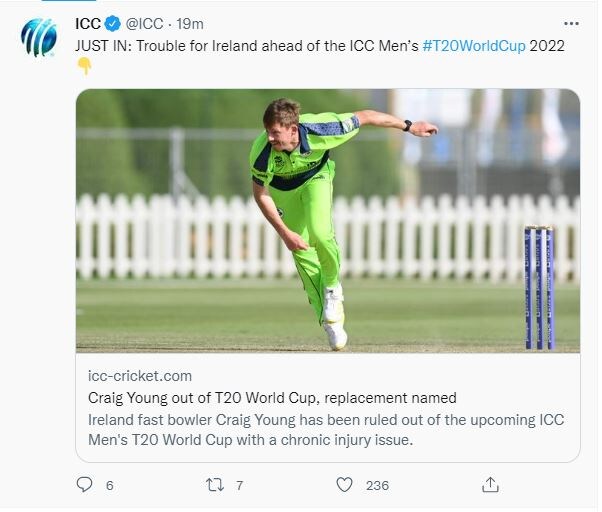This screenshot has height=512, width=602.
Task: Open the @ICC handle link
Action: click(x=144, y=24)
